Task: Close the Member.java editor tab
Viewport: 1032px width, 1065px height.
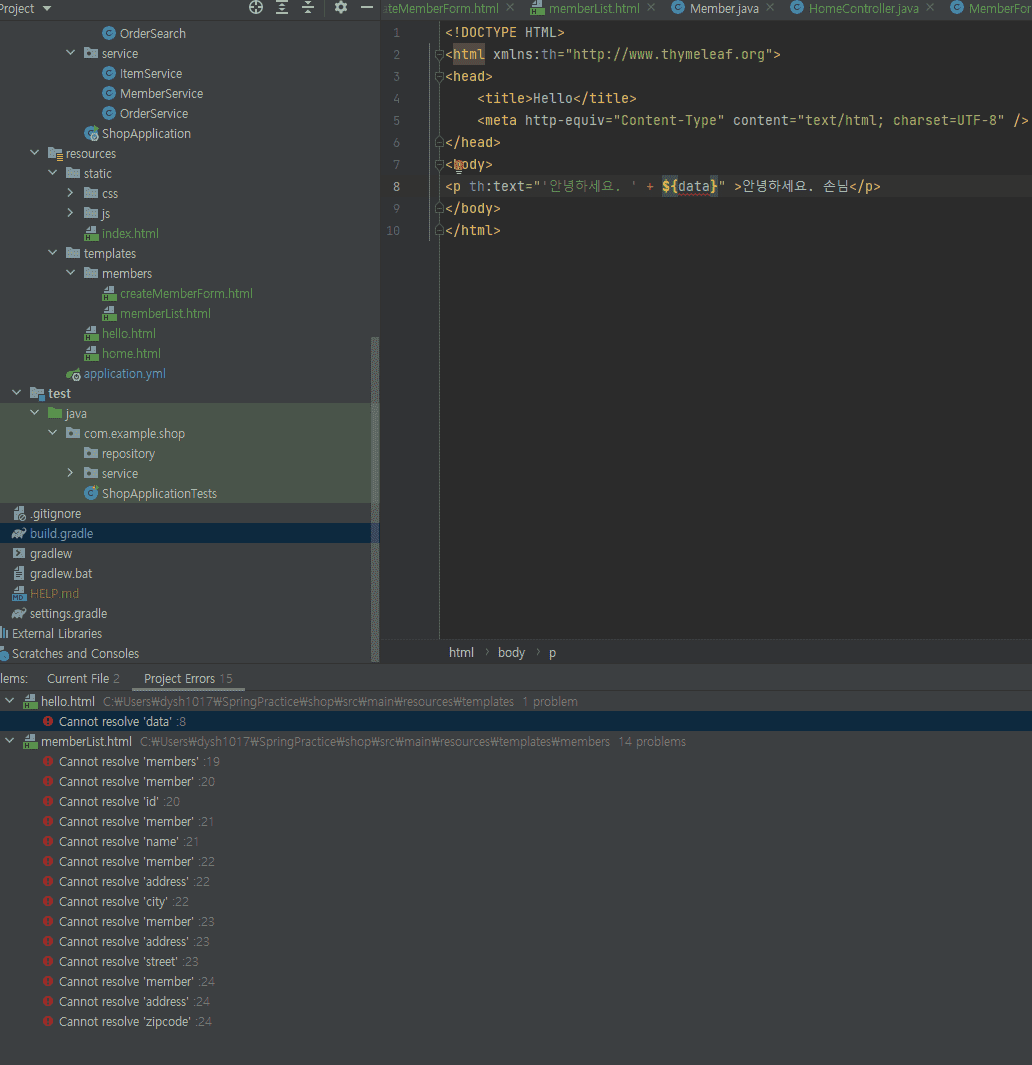Action: point(770,7)
